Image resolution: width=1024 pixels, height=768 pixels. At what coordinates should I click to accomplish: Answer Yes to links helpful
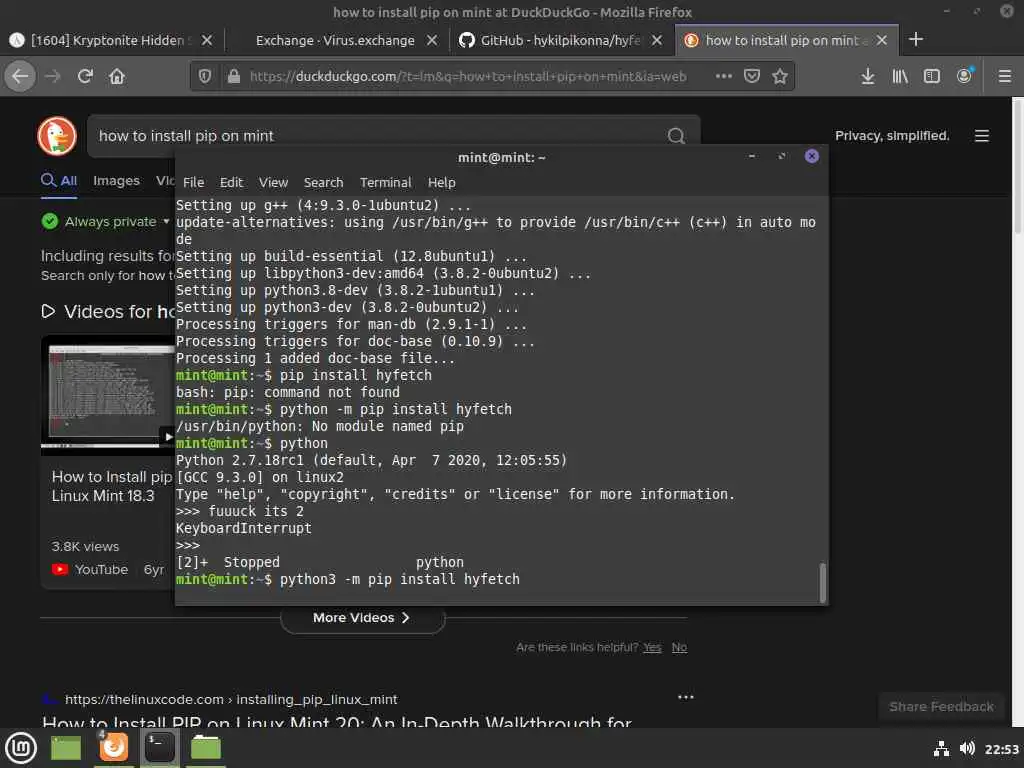652,647
